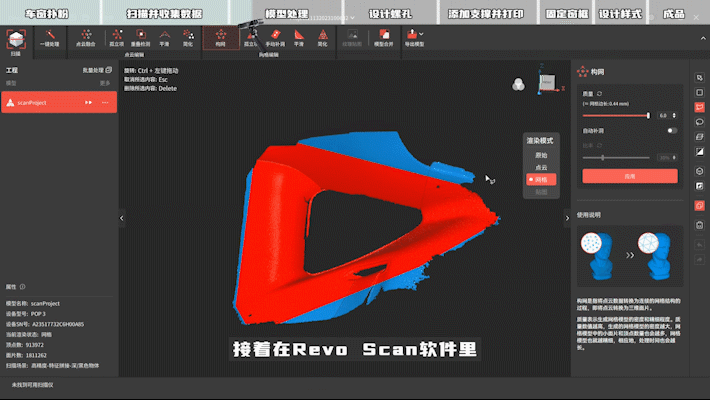
Task: Toggle the 自动补洞 auto hole-fill switch
Action: [x=671, y=130]
